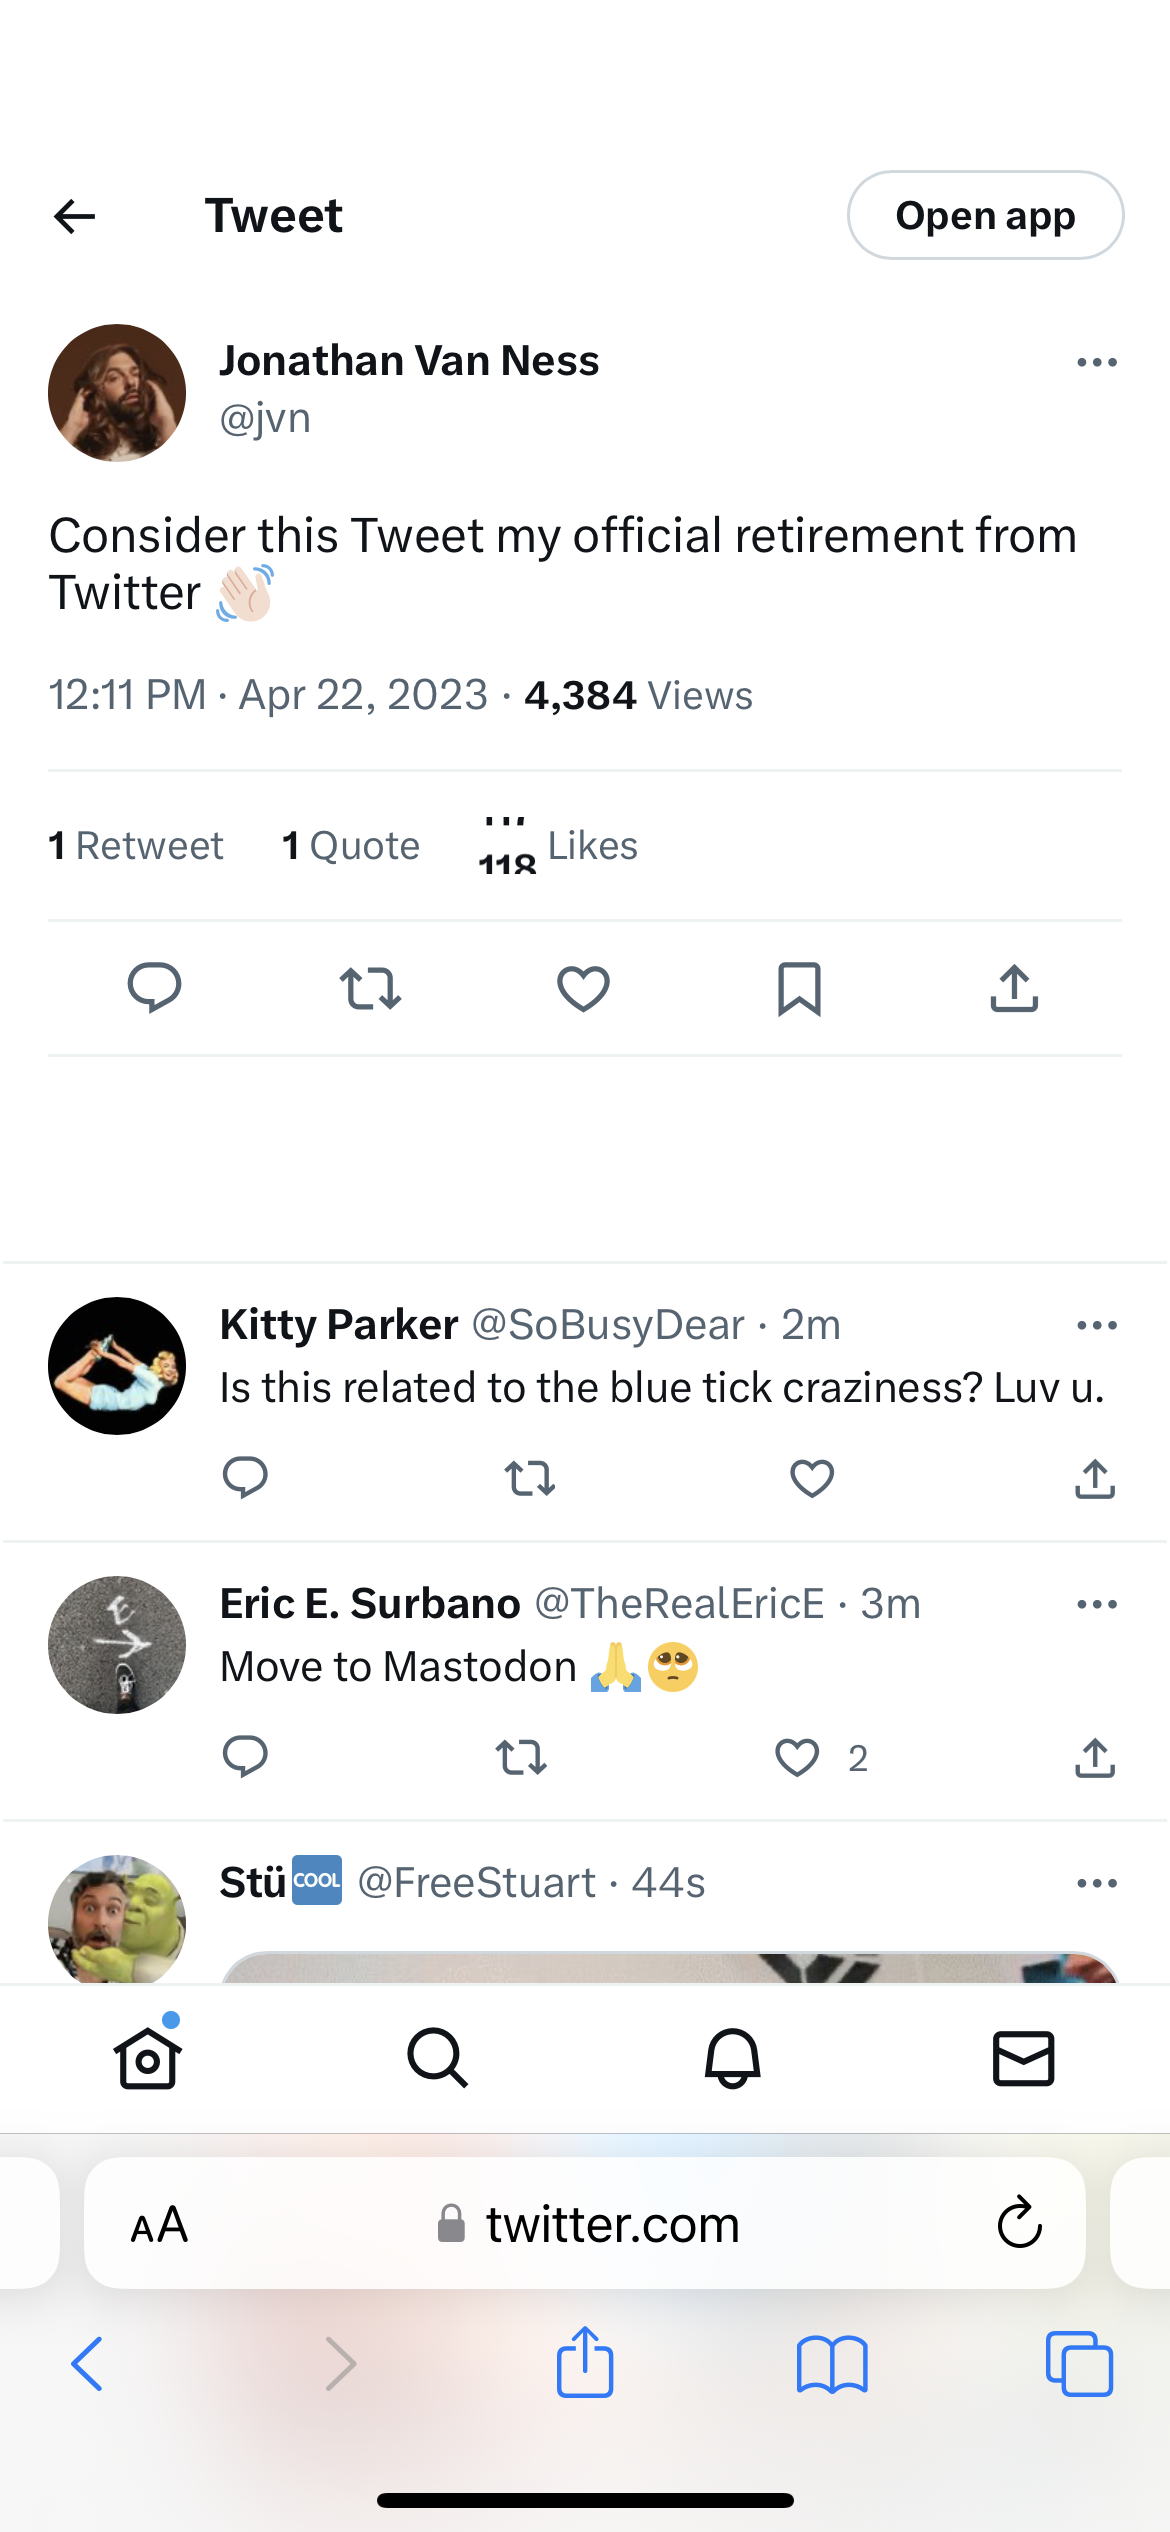Share the main tweet
This screenshot has height=2532, width=1170.
(x=1014, y=988)
